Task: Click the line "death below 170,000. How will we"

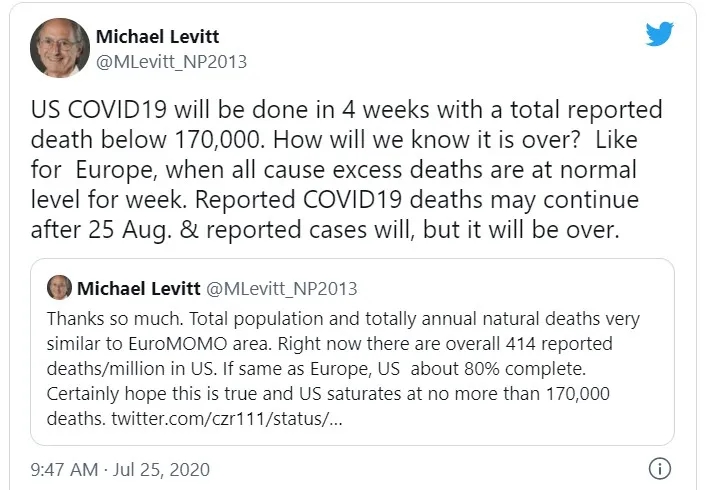Action: tap(334, 140)
